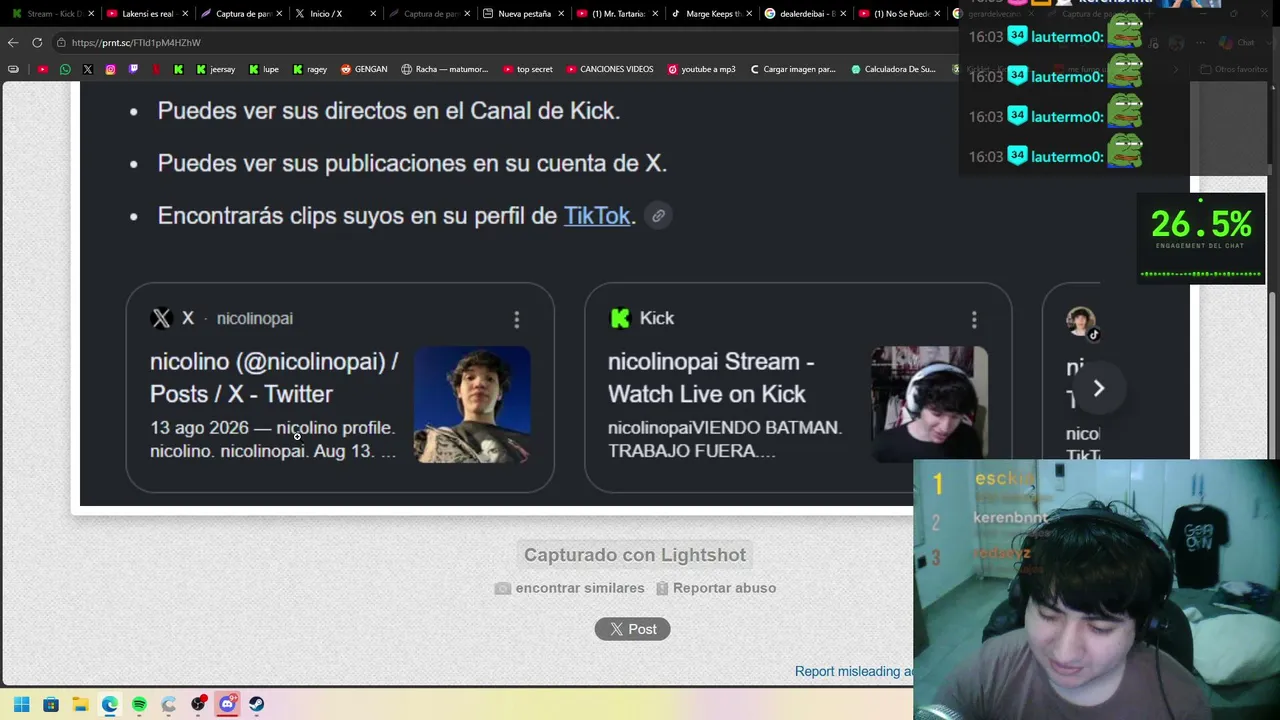Open the YouTube bookmark icon
The width and height of the screenshot is (1280, 720).
pos(42,69)
